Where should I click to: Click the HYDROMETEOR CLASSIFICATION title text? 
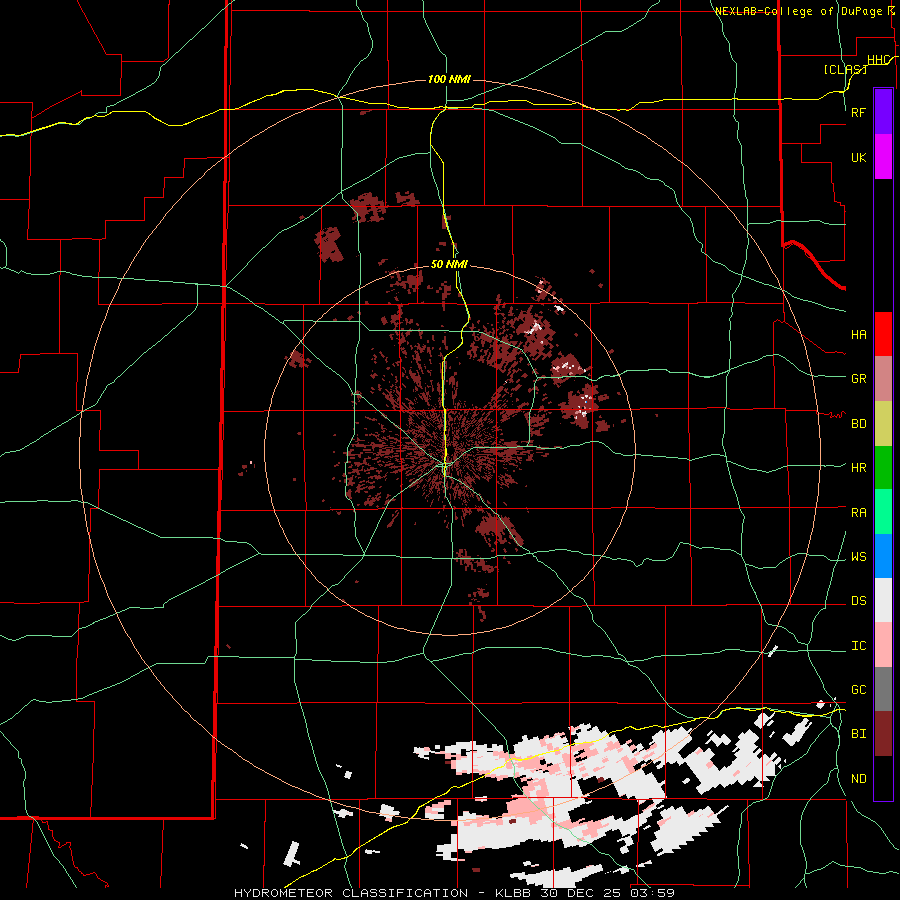click(351, 893)
